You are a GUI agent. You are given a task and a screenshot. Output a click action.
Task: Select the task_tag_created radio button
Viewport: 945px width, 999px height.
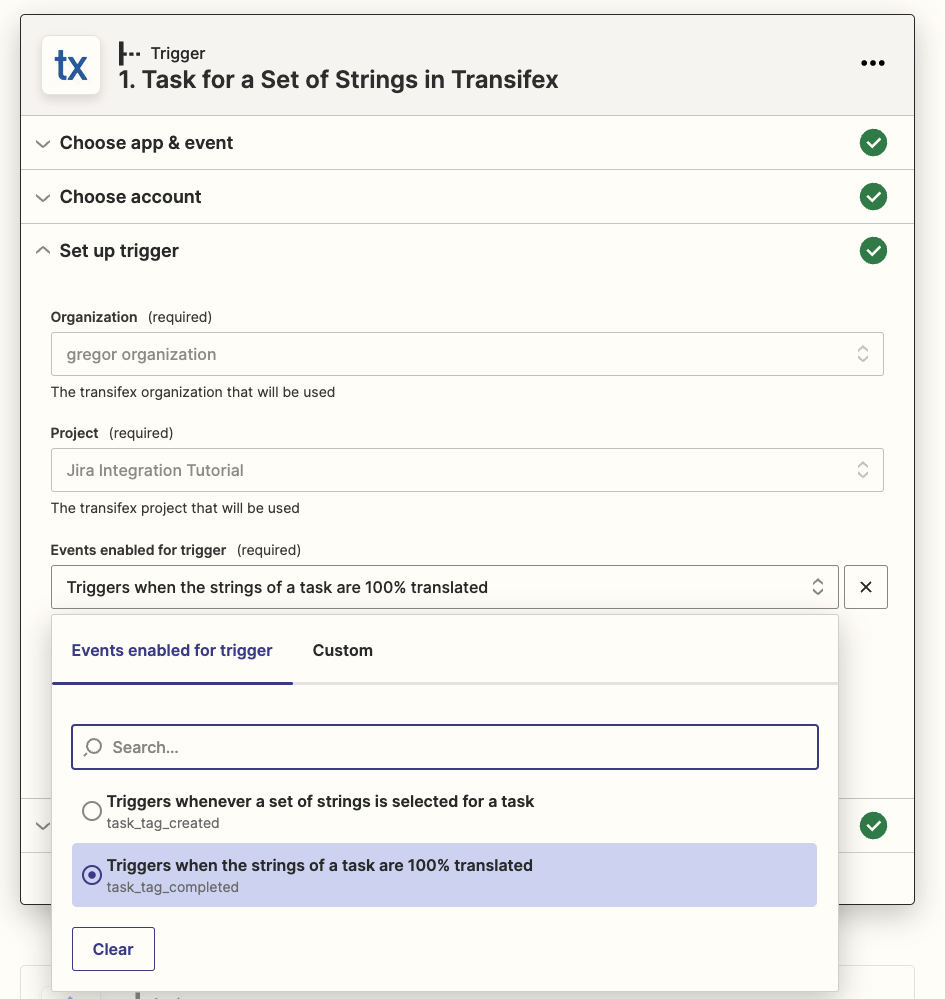click(x=92, y=811)
